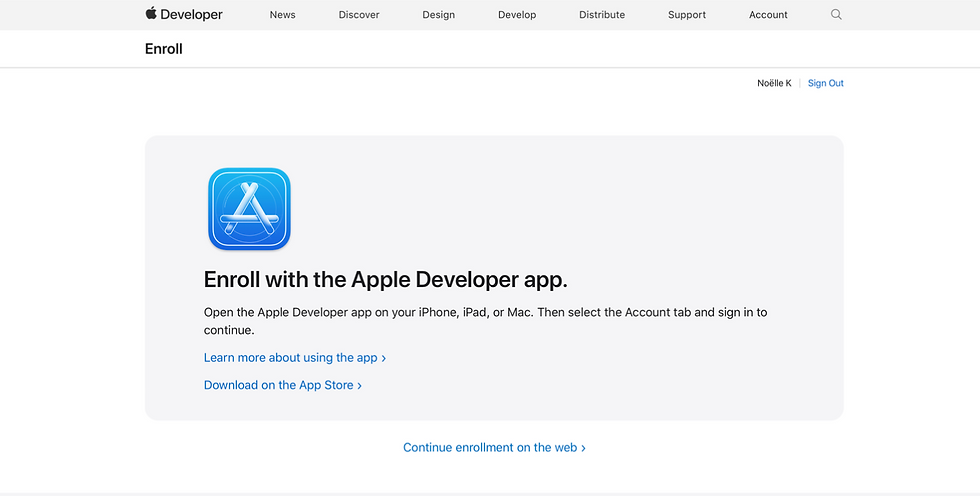Click the Enroll page title
The image size is (980, 496).
click(164, 49)
